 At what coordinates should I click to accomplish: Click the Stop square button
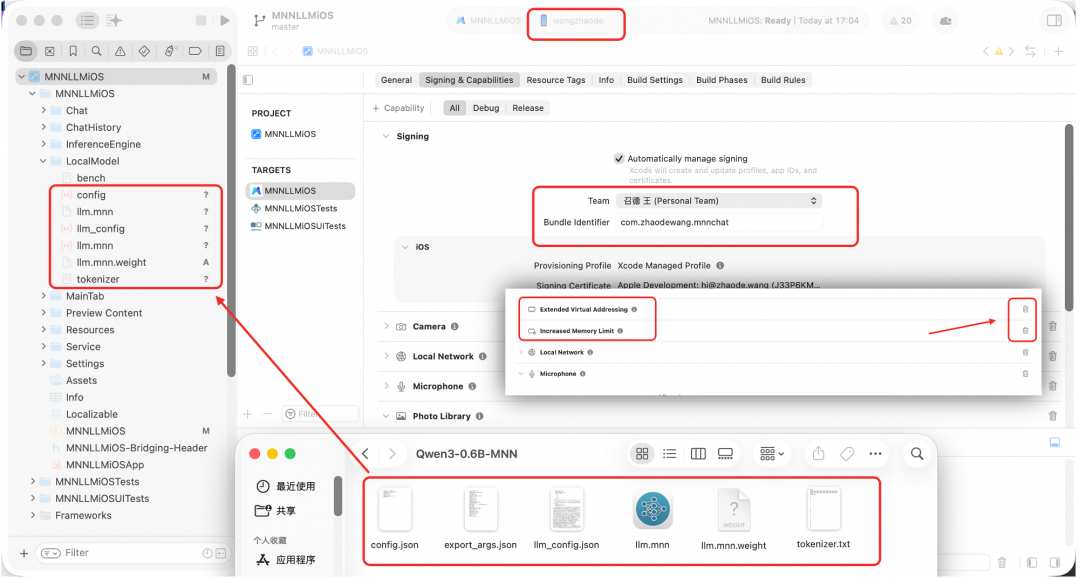coord(201,21)
